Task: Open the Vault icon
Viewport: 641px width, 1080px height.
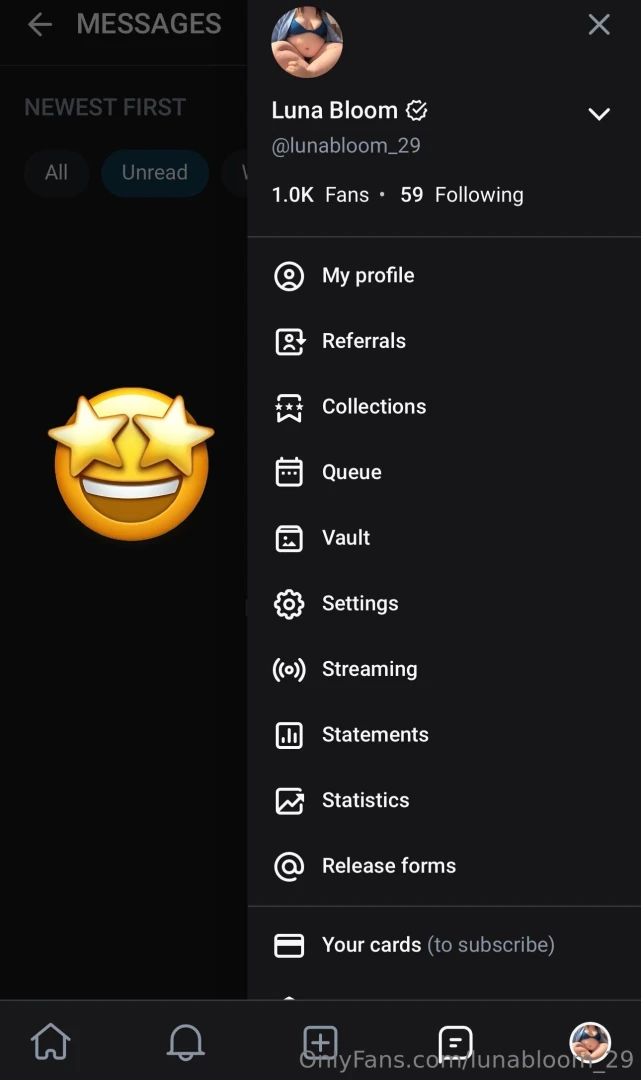Action: [289, 538]
